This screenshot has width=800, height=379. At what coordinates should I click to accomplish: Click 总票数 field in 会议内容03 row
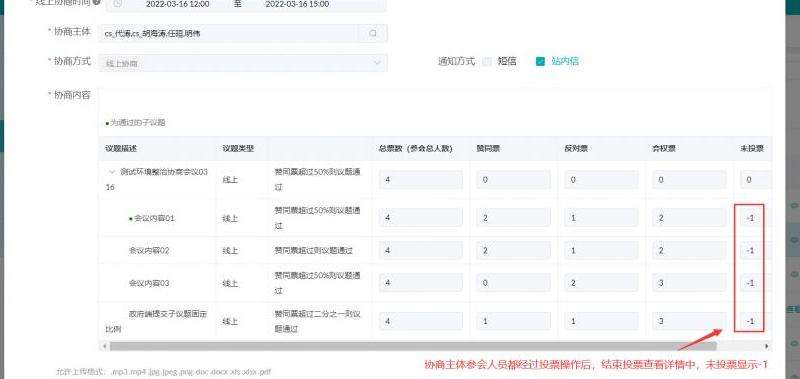click(x=421, y=283)
